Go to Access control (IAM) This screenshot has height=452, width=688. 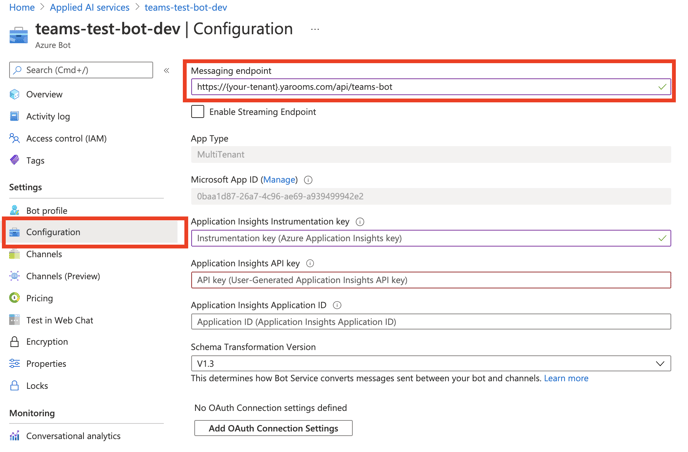[x=66, y=138]
